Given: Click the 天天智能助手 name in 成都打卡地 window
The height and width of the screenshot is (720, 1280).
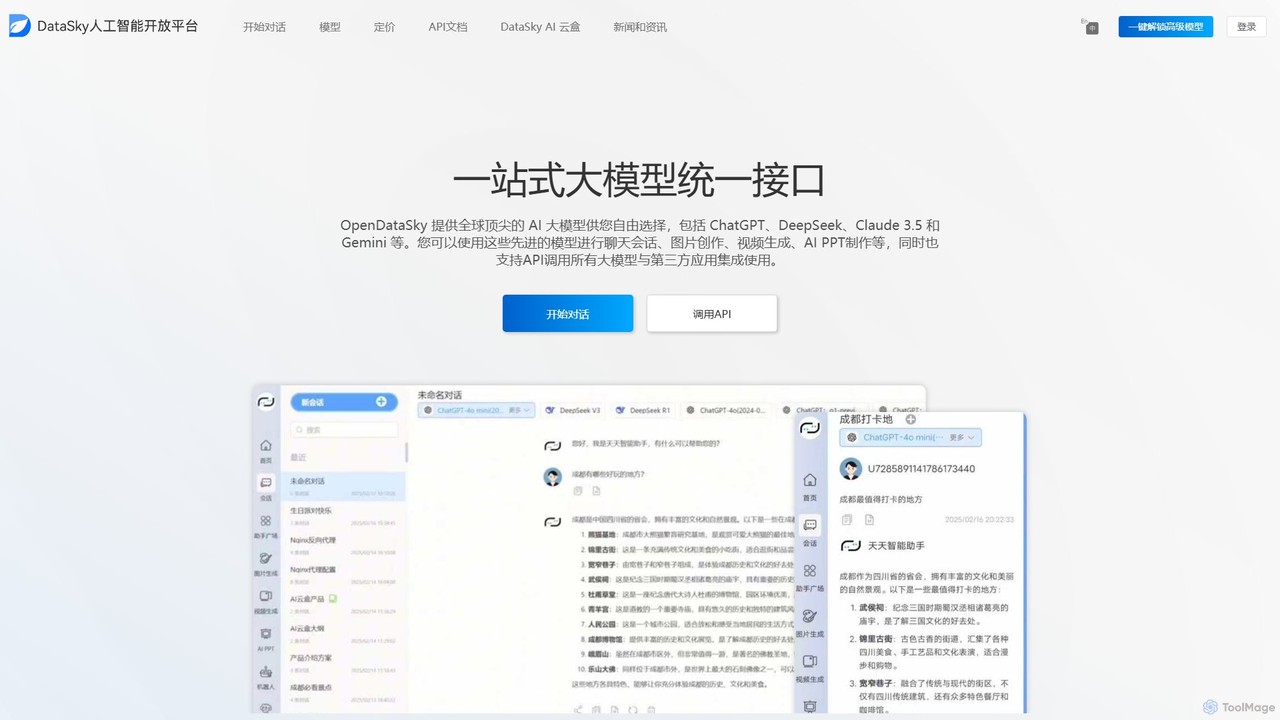Looking at the screenshot, I should point(896,546).
